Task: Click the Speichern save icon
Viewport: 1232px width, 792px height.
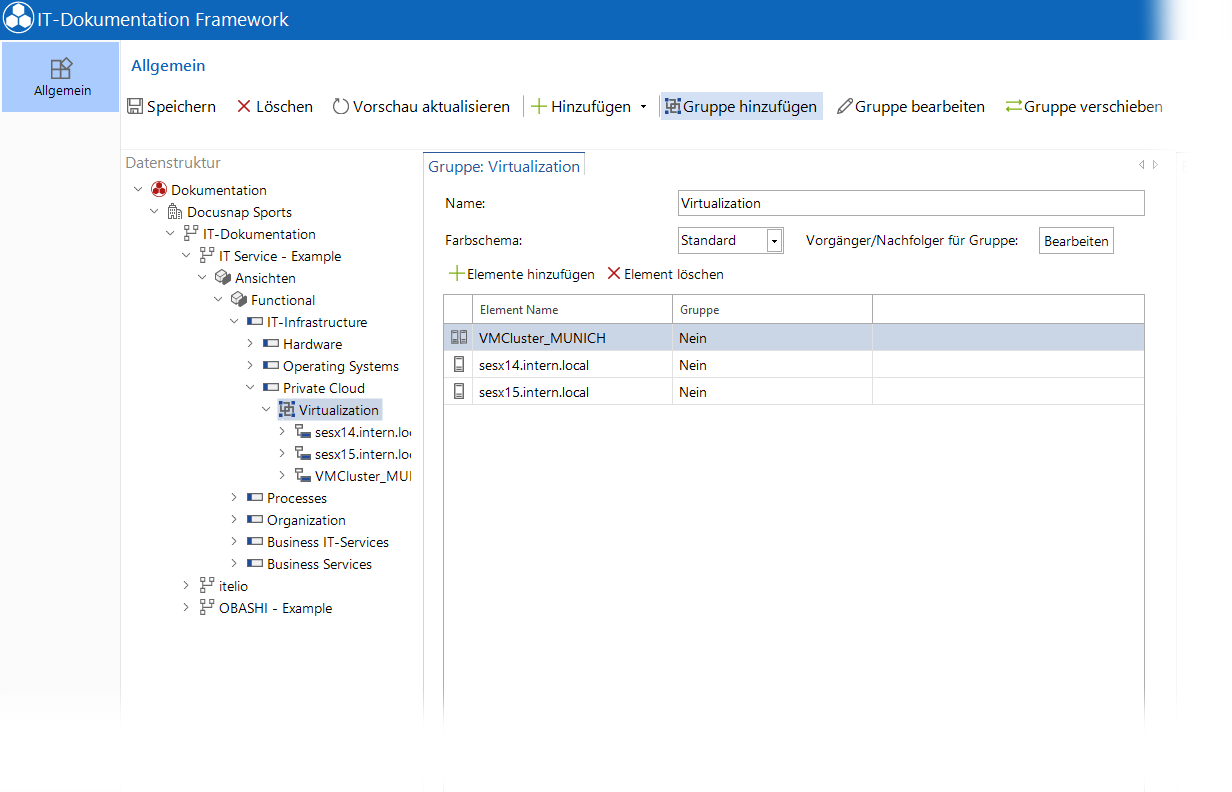Action: [x=135, y=106]
